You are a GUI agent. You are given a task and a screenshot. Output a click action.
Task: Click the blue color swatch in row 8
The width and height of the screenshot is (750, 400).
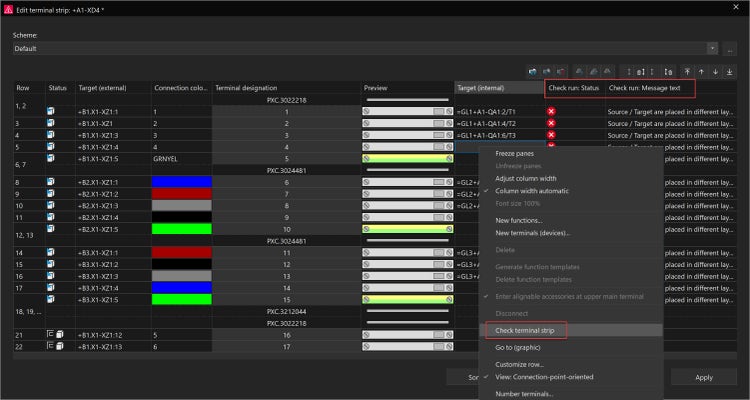180,182
